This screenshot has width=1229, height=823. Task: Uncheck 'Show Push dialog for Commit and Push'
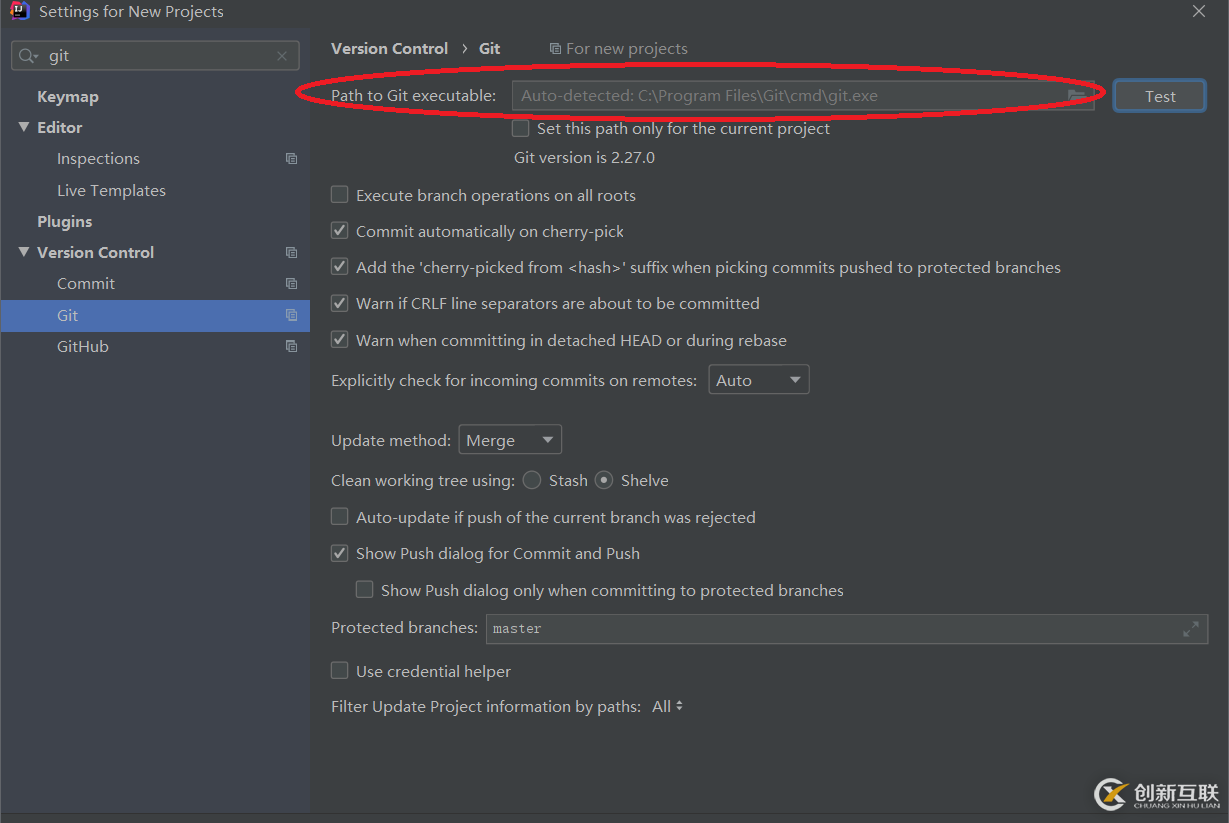pos(340,553)
